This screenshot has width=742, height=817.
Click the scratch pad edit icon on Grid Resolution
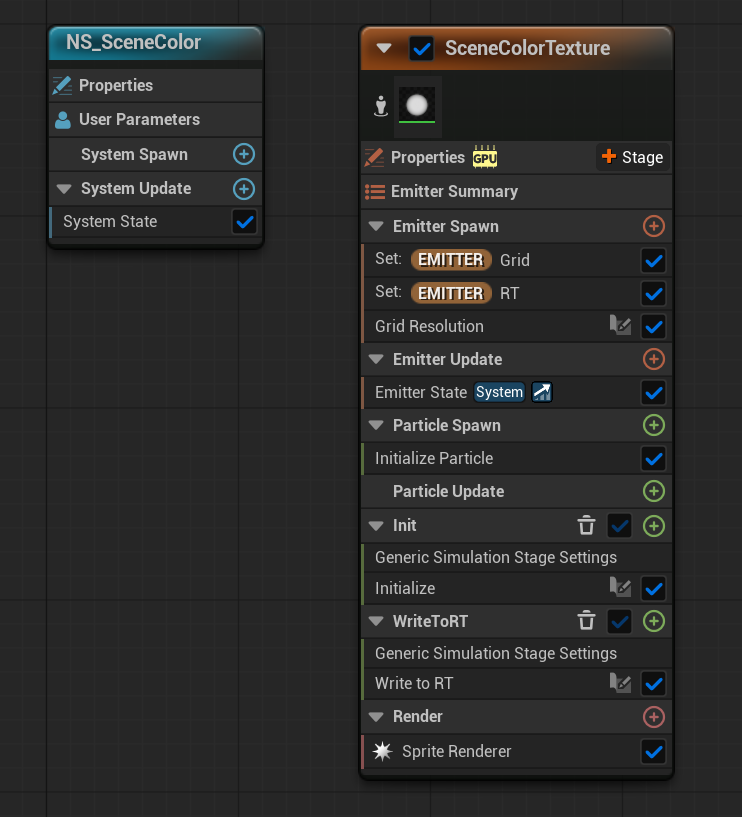pyautogui.click(x=620, y=326)
